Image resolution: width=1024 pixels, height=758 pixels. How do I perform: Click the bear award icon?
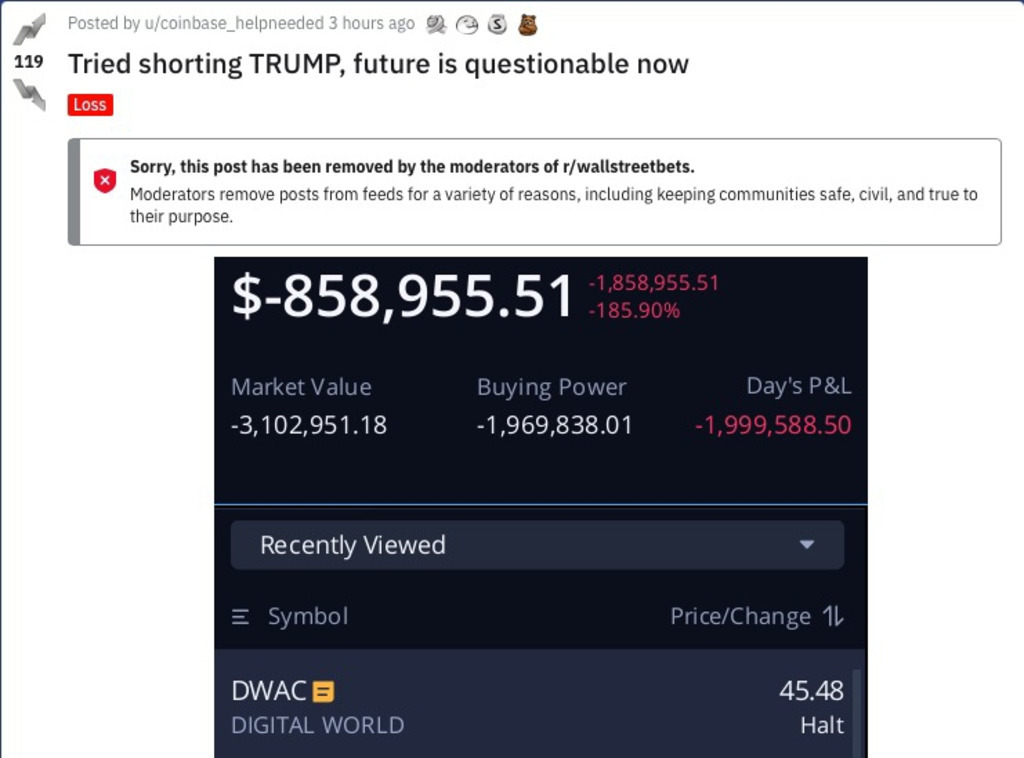point(528,24)
